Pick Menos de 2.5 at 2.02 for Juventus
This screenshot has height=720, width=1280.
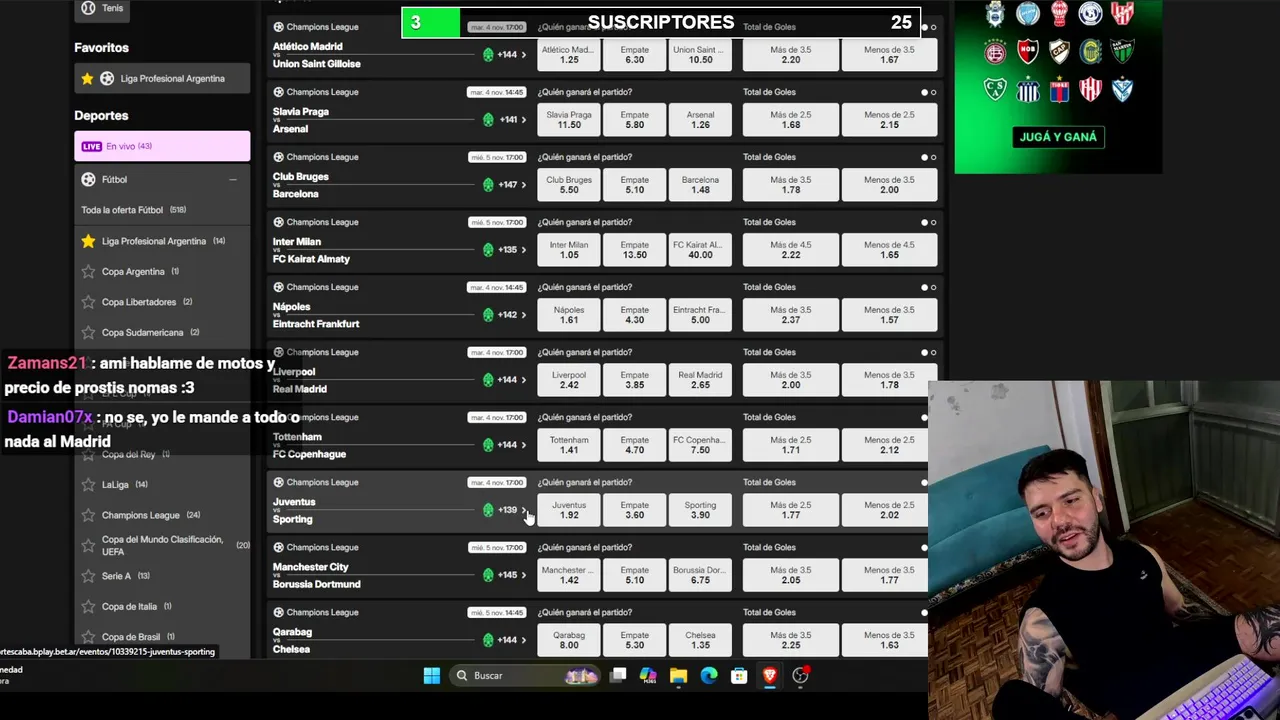[x=889, y=510]
